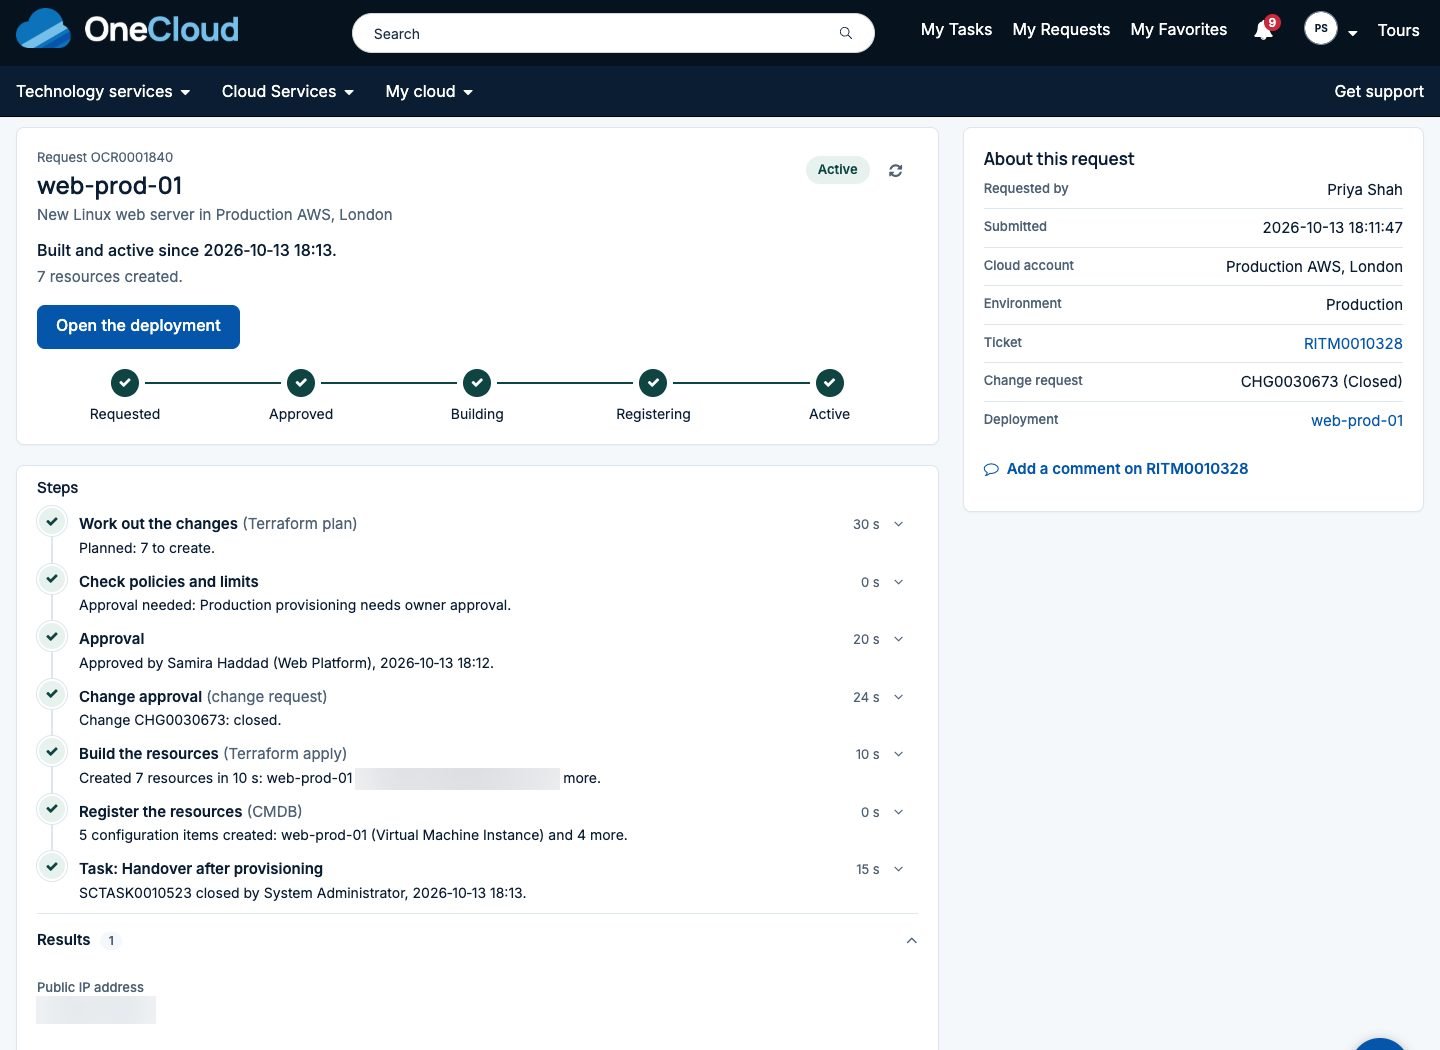Go to My Requests
This screenshot has height=1050, width=1440.
pos(1061,30)
